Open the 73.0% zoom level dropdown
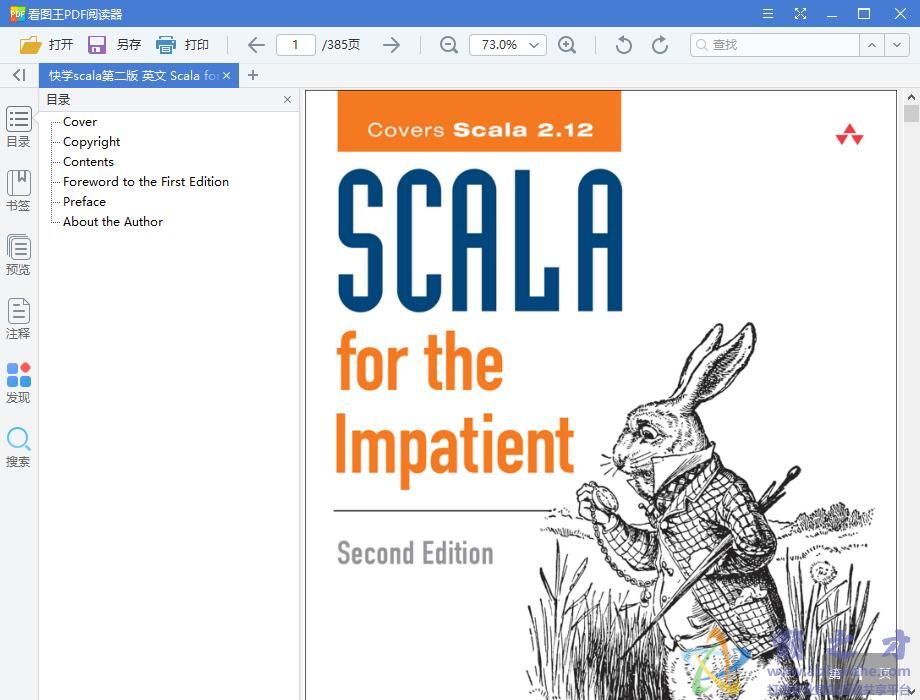The height and width of the screenshot is (700, 920). 508,45
